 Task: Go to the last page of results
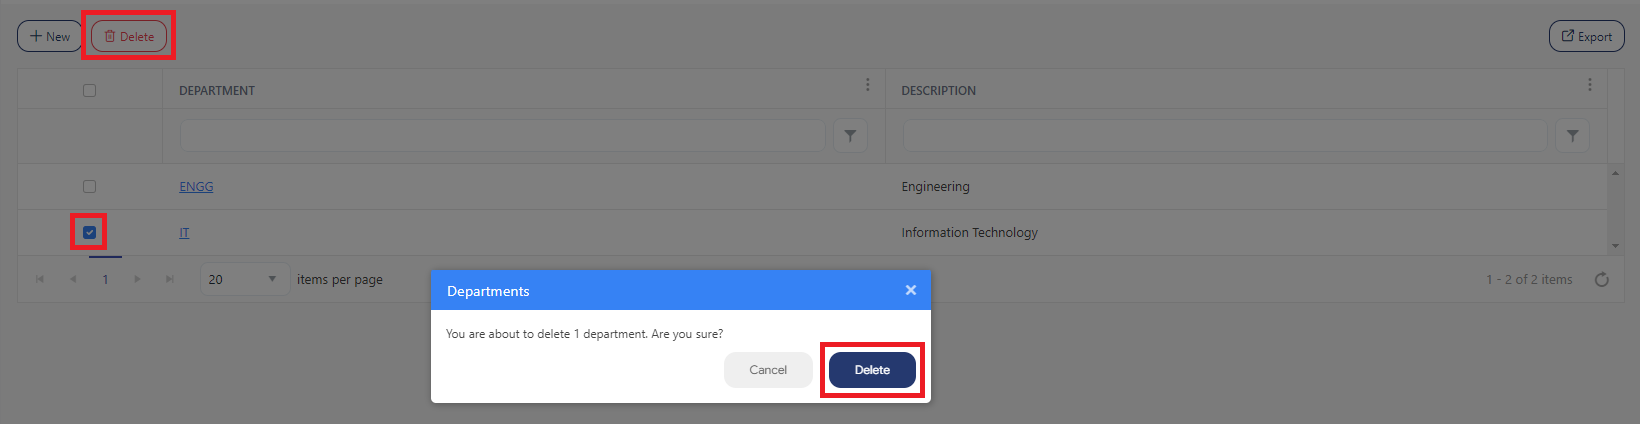coord(170,279)
